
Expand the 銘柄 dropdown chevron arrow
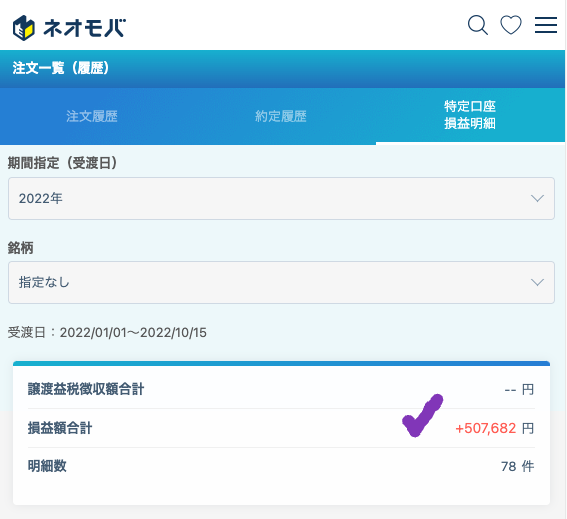click(537, 282)
